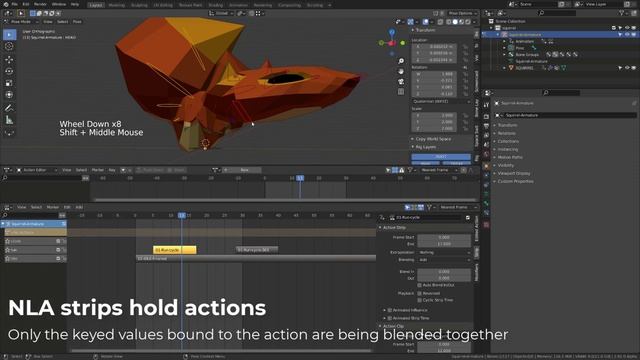Switch perspective/orthographic grid icon in the viewport
Image resolution: width=640 pixels, height=360 pixels.
pos(401,92)
